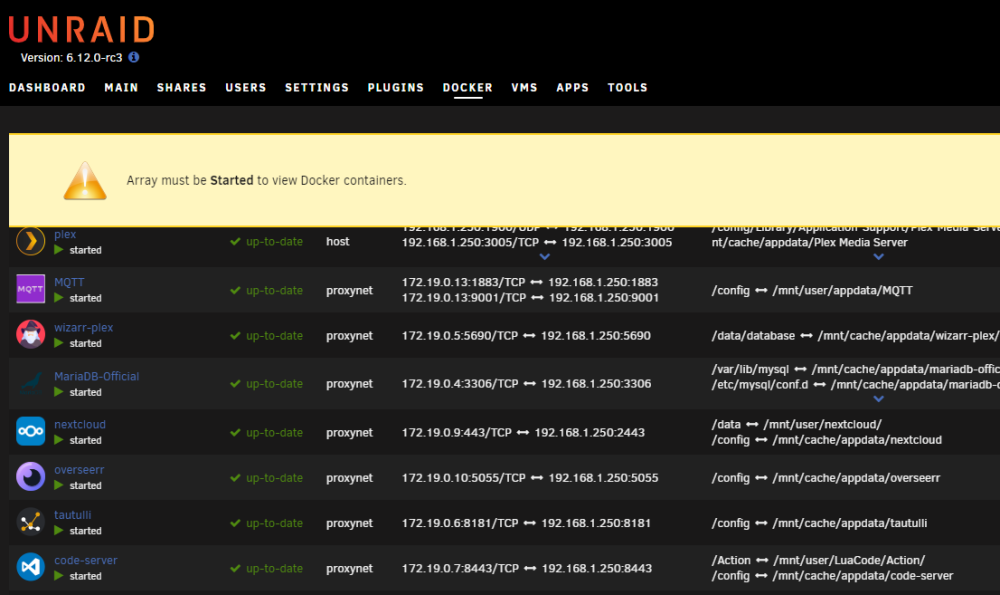
Task: Click up-to-date status for tautulli
Action: click(274, 523)
